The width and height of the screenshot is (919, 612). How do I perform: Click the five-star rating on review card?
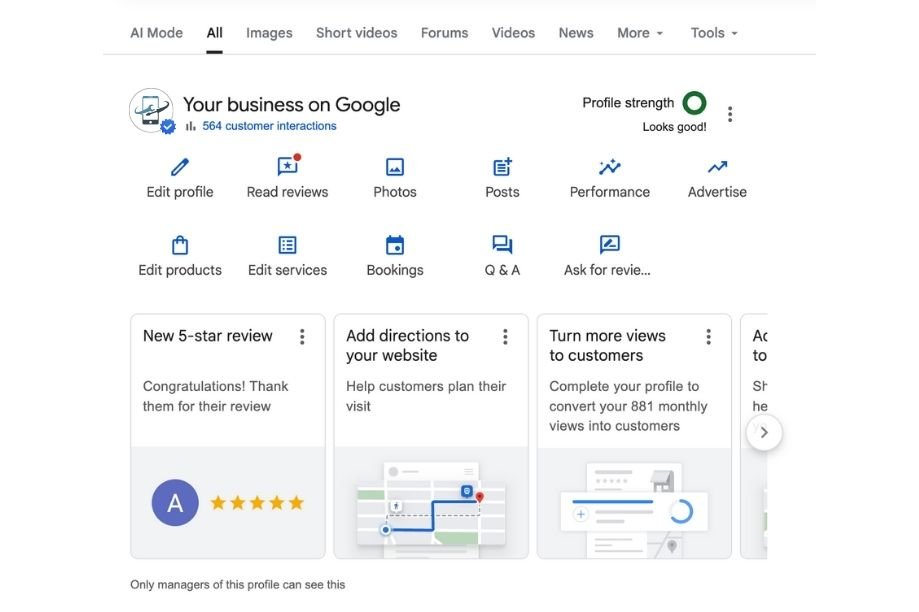[x=257, y=503]
